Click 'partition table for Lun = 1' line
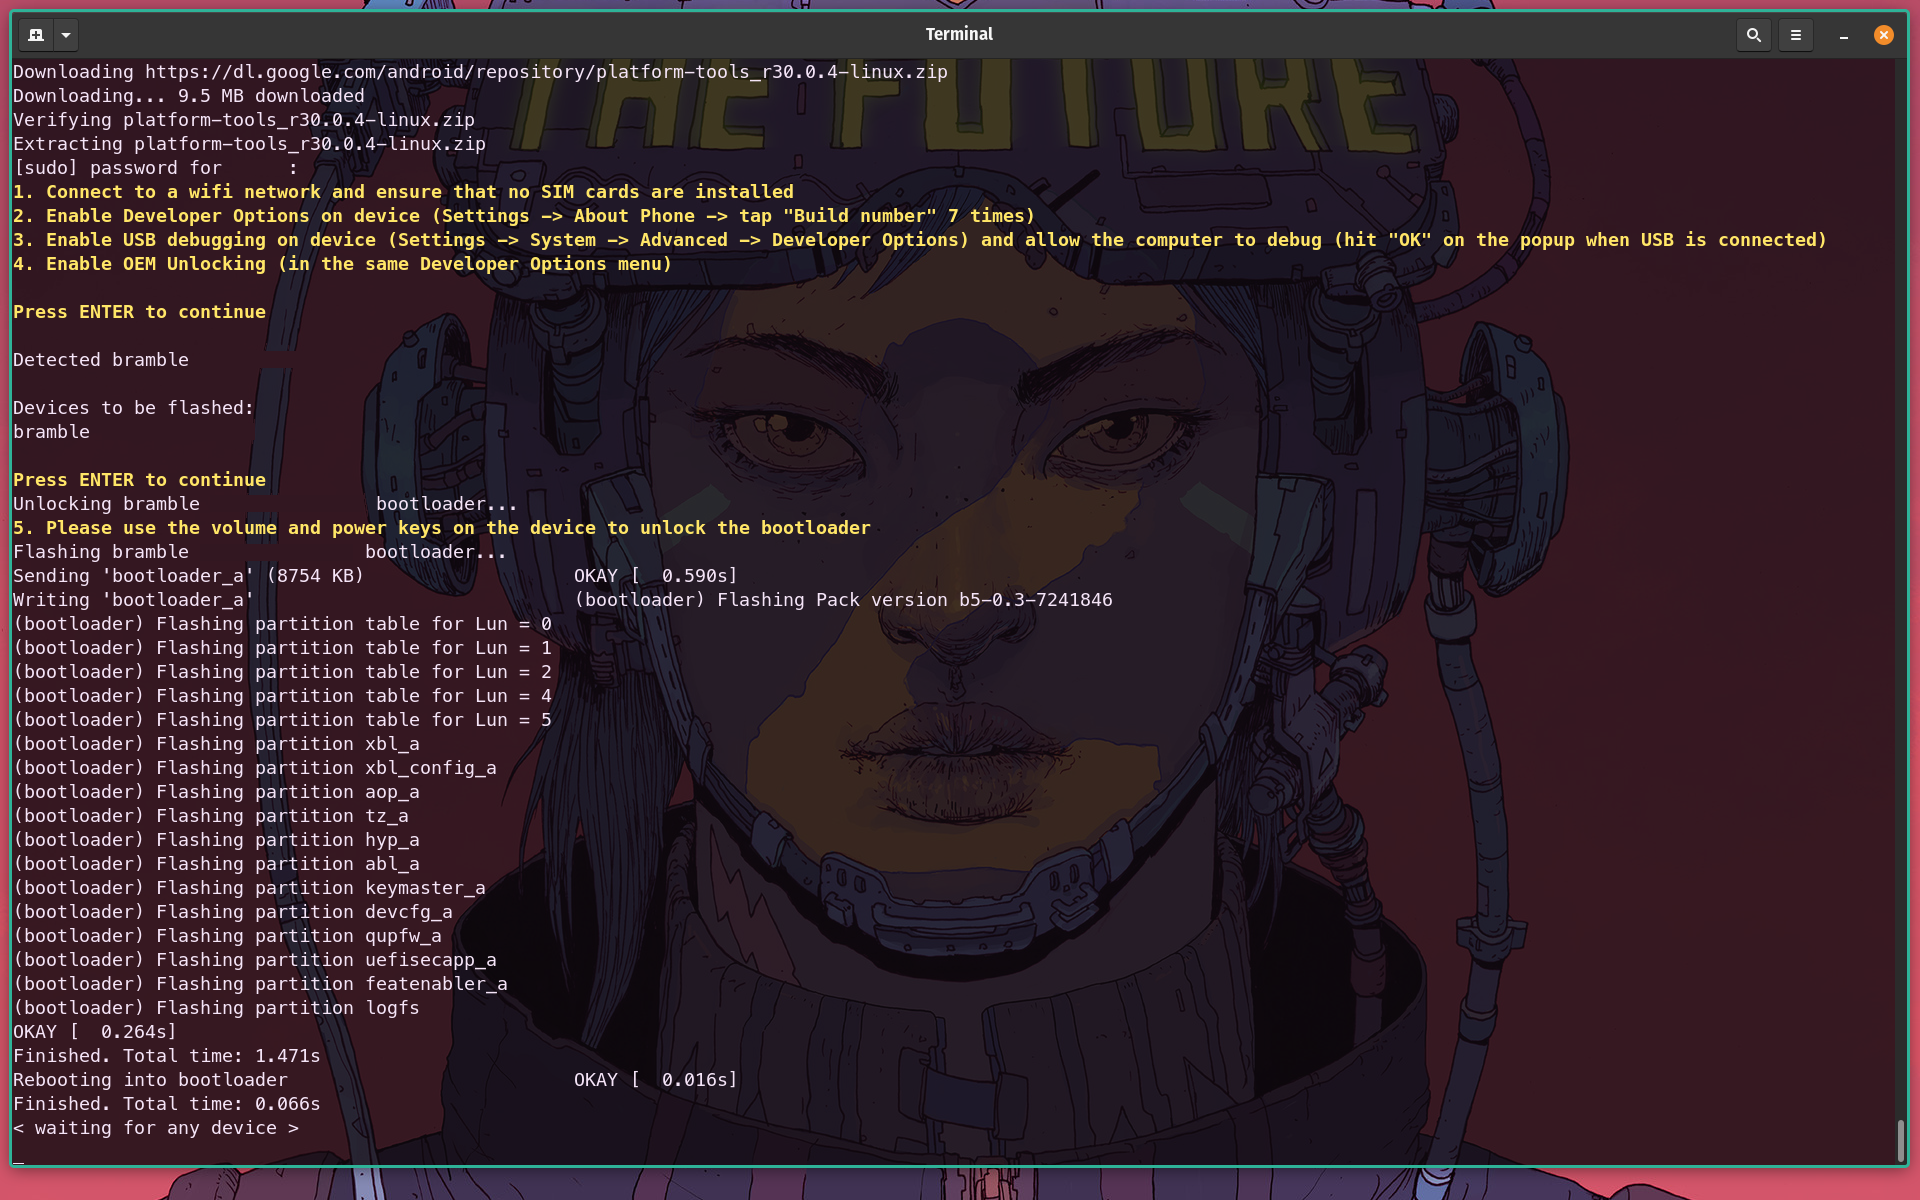Viewport: 1920px width, 1200px height. [282, 648]
